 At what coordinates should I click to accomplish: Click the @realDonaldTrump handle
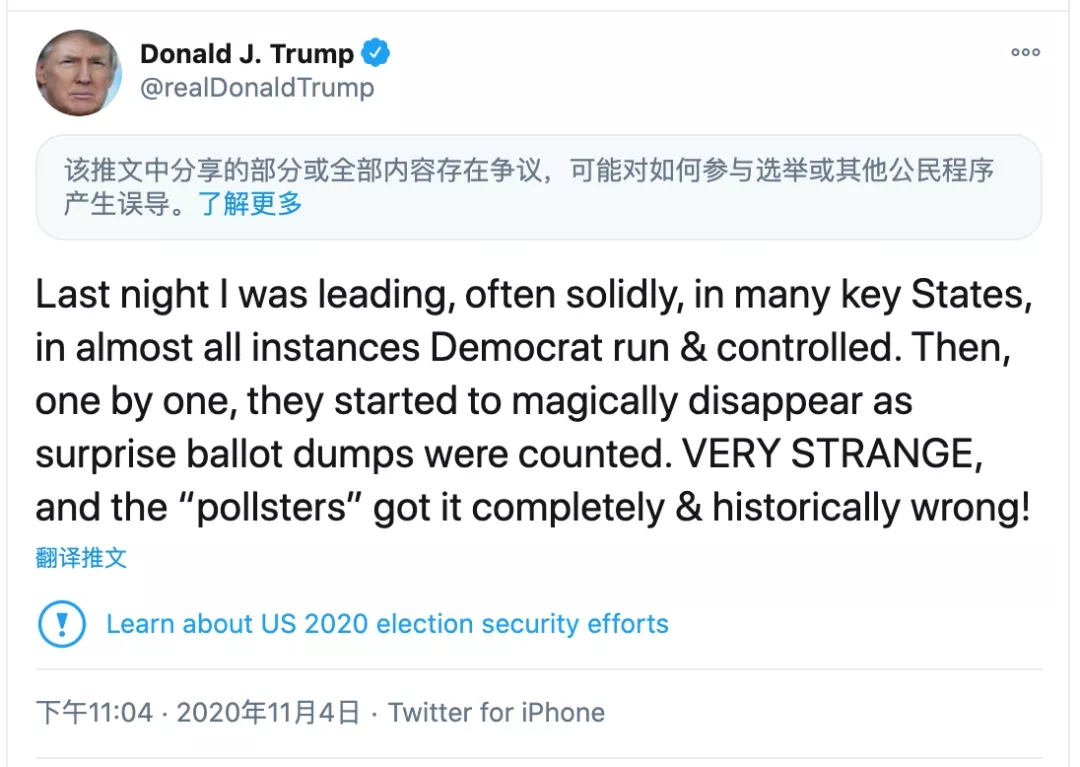(x=256, y=88)
